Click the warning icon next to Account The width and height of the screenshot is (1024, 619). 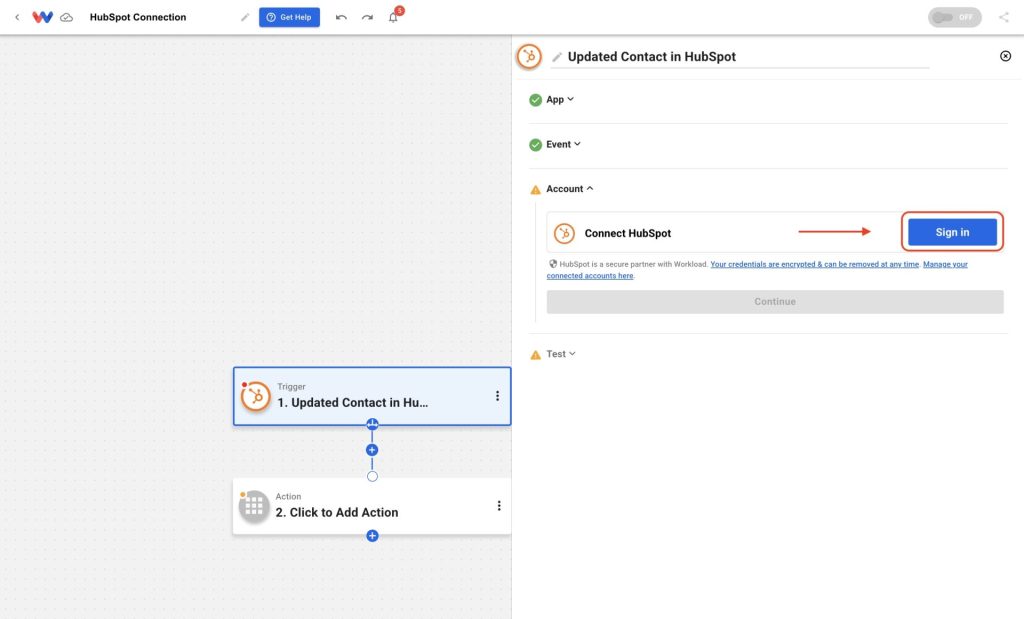point(536,189)
